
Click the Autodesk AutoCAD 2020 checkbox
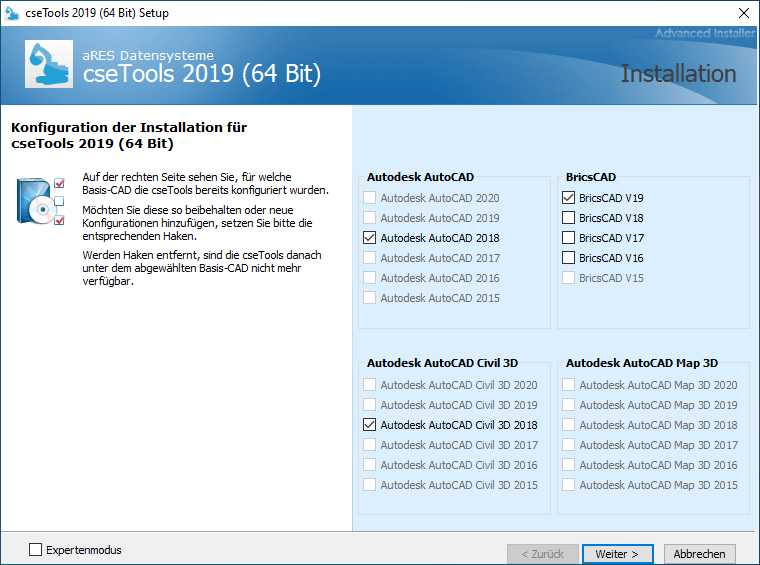(370, 198)
